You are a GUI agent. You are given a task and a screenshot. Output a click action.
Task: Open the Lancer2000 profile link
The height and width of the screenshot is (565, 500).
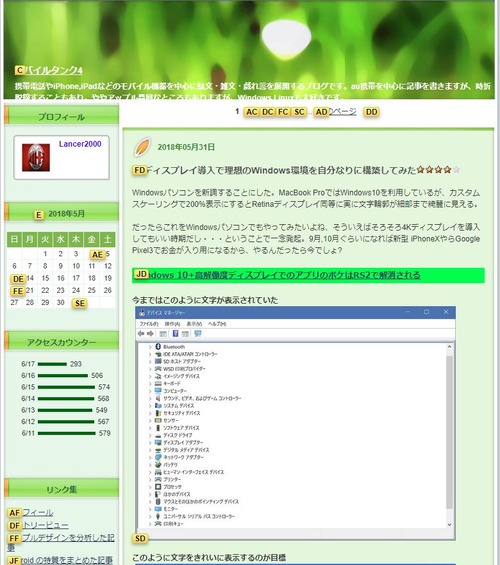click(80, 144)
